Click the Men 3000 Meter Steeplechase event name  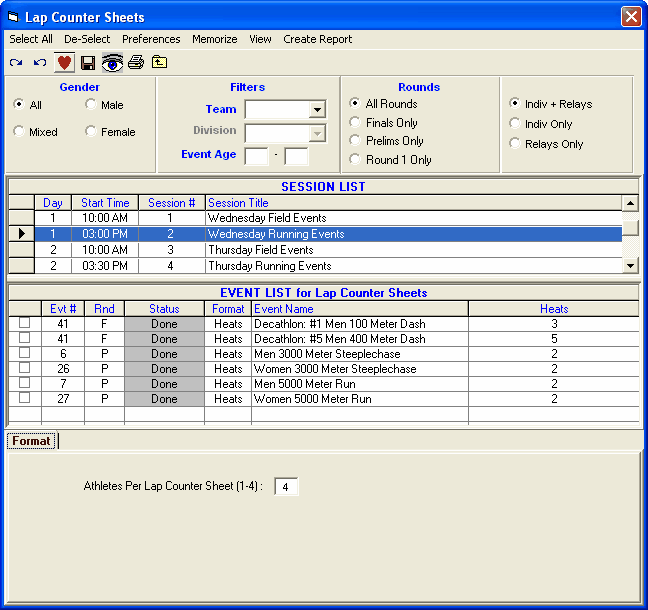pos(327,354)
